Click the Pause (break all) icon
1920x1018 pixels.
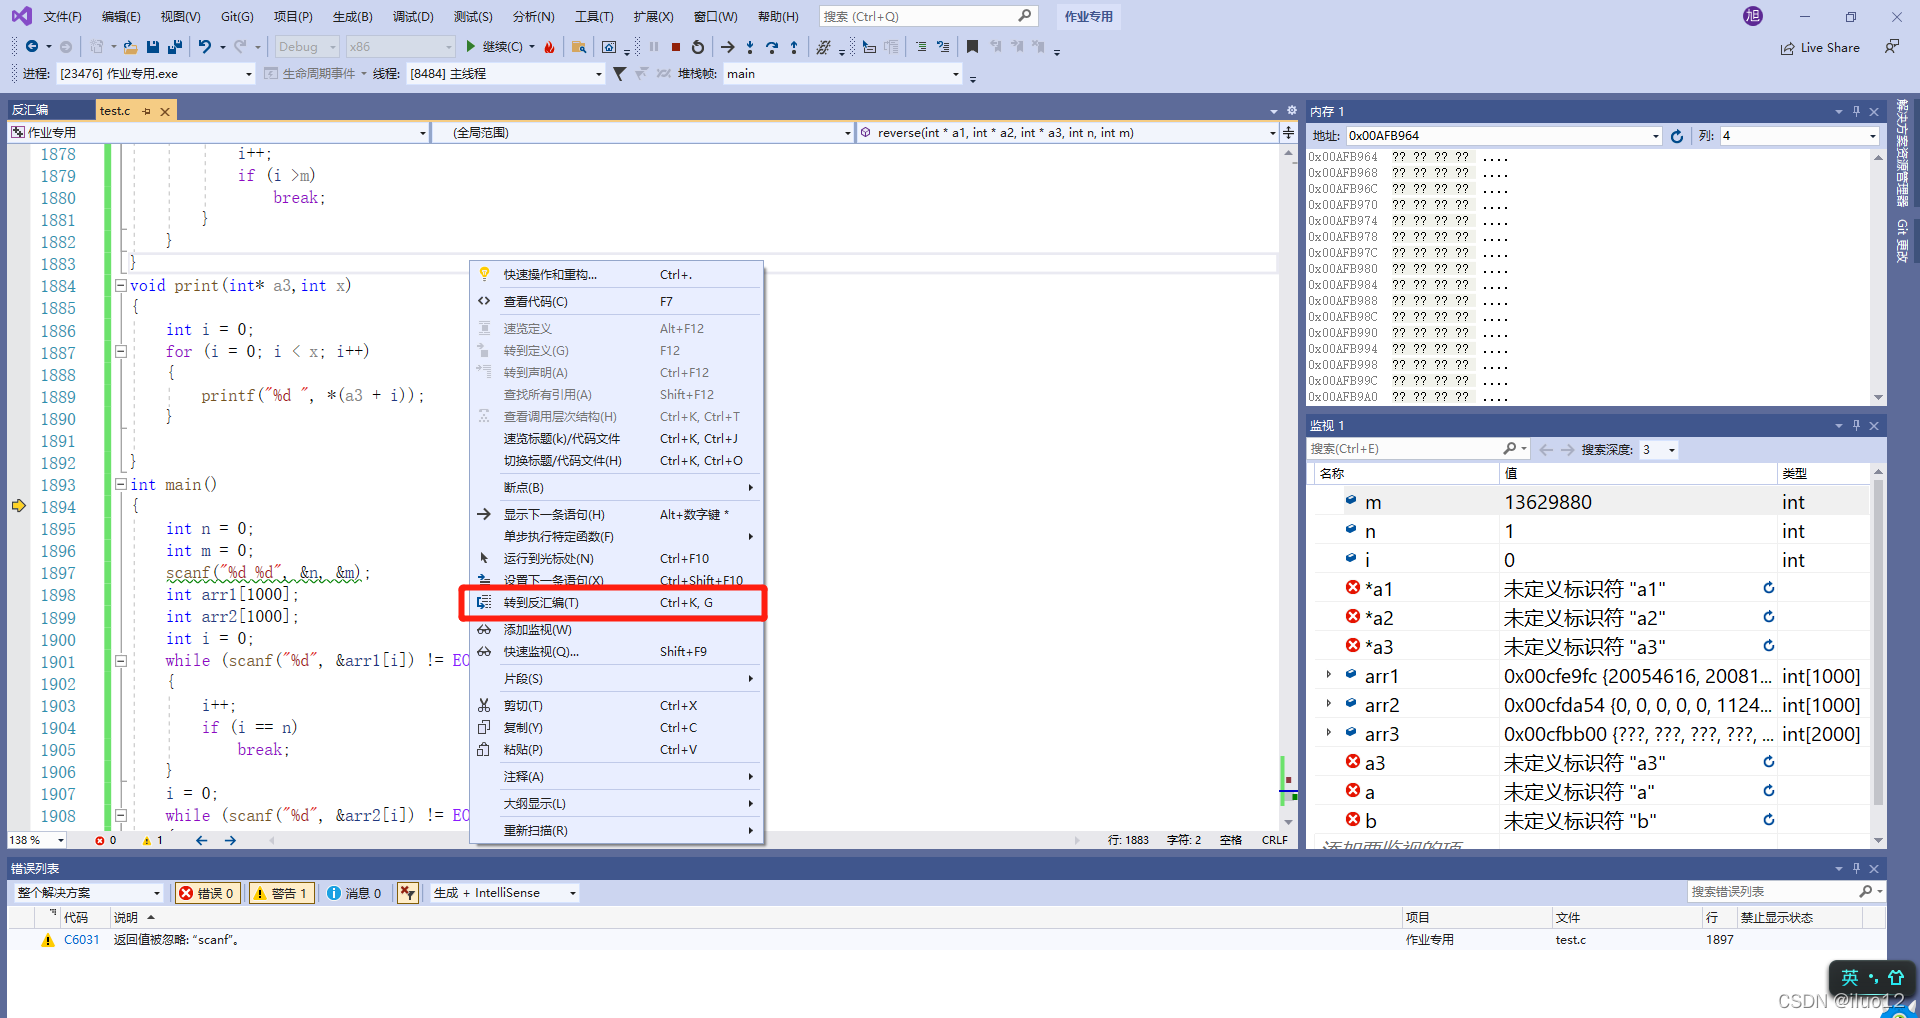654,47
